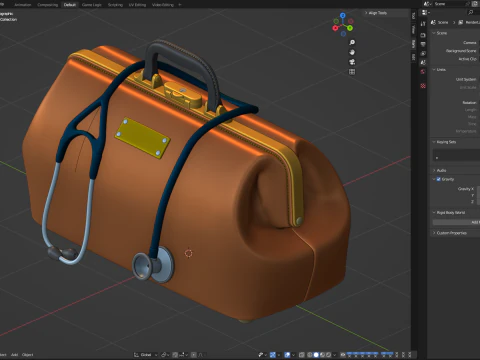Open the Scene properties tab icon

(423, 62)
